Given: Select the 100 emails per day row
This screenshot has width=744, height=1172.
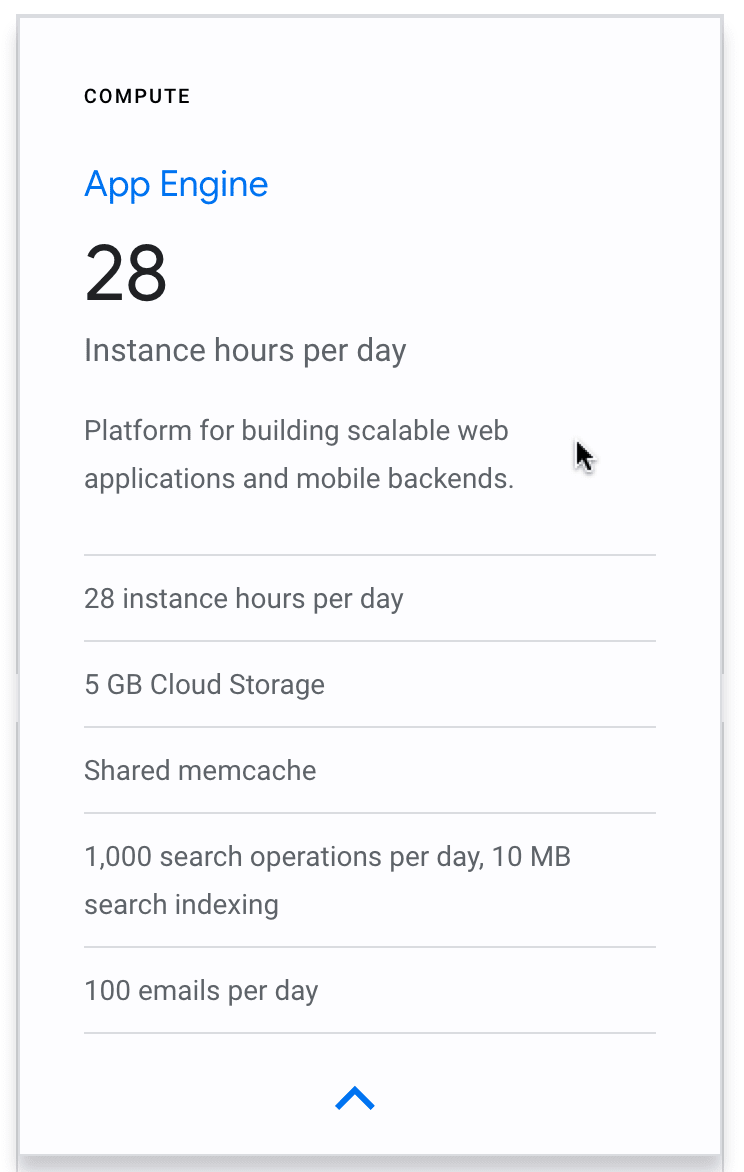Looking at the screenshot, I should (x=369, y=990).
